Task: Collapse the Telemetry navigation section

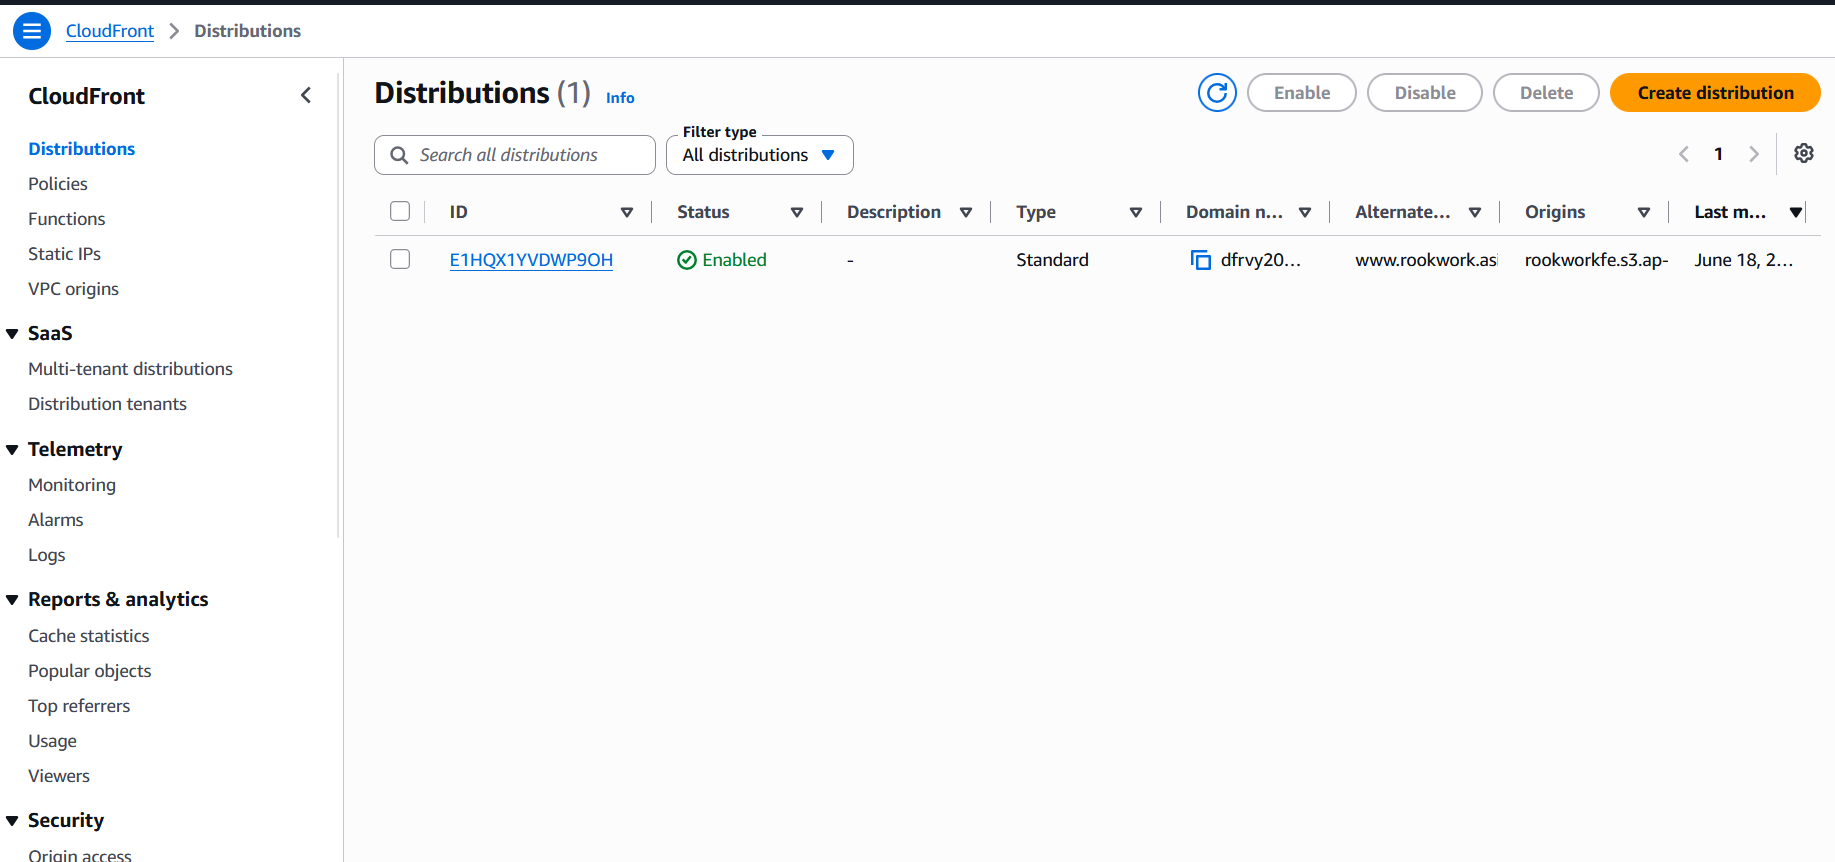Action: click(12, 450)
